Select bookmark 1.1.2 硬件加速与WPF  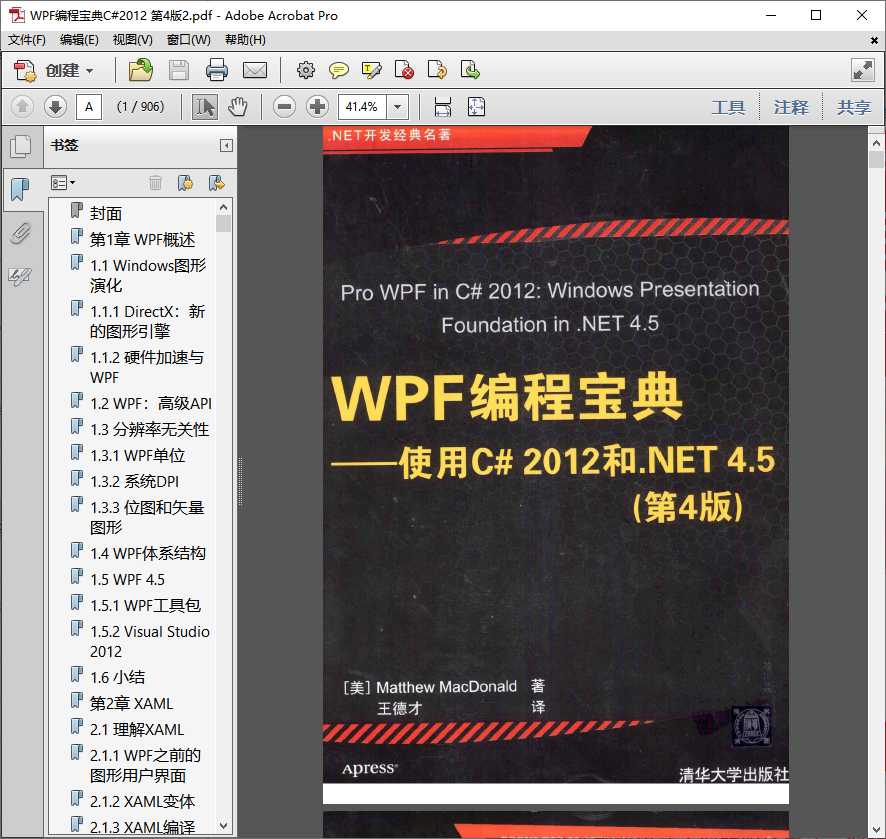click(147, 367)
